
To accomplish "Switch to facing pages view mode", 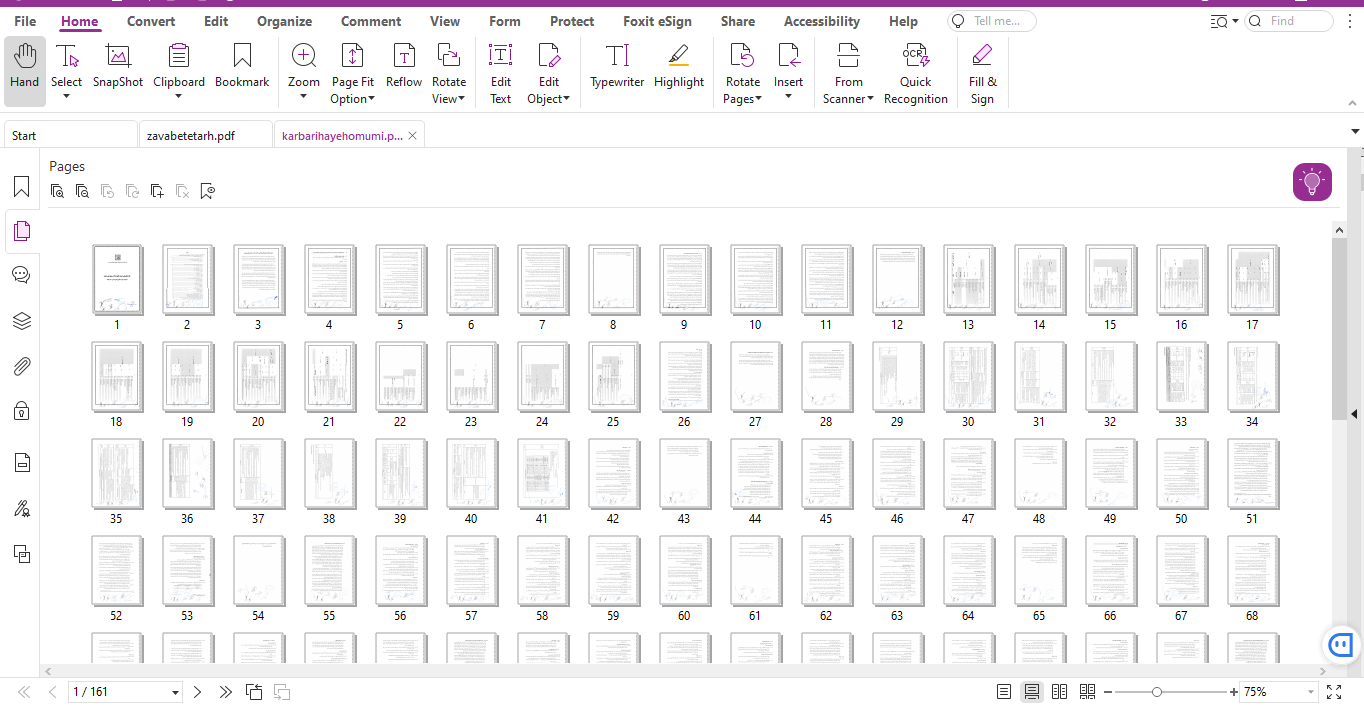I will [x=1060, y=692].
